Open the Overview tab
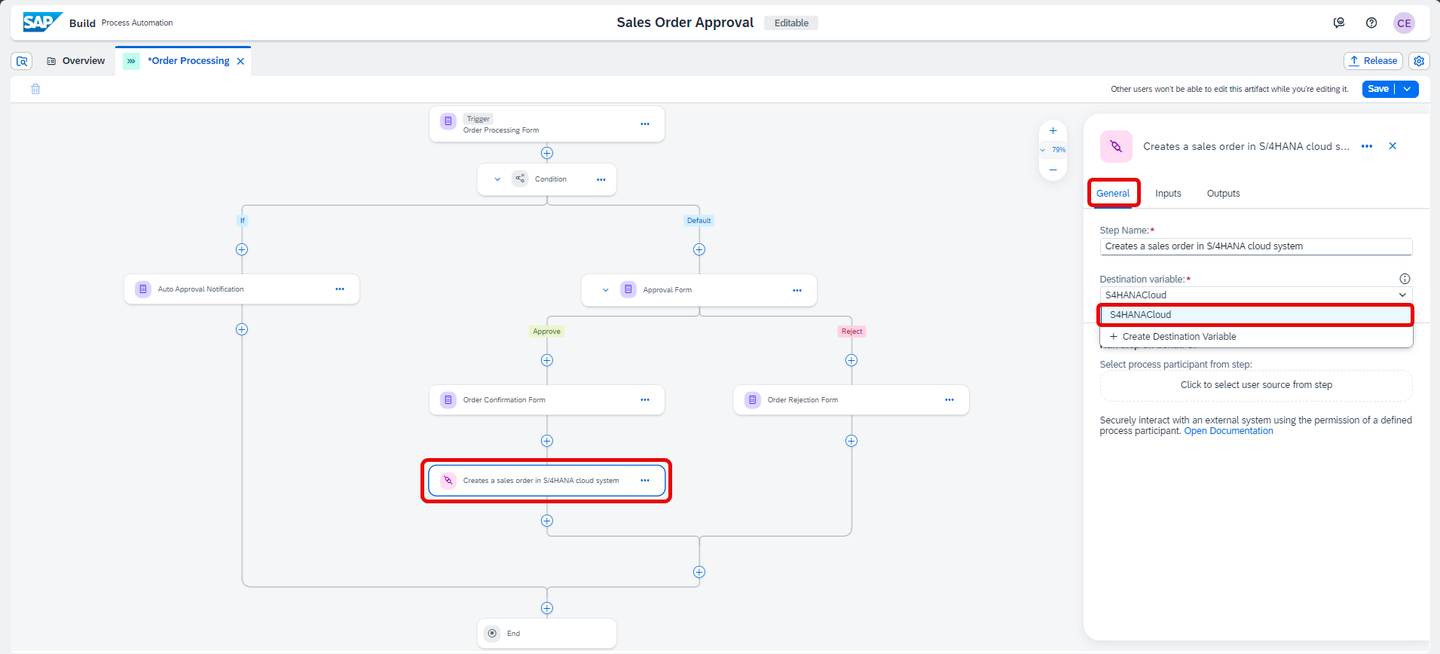The height and width of the screenshot is (654, 1440). pos(75,61)
